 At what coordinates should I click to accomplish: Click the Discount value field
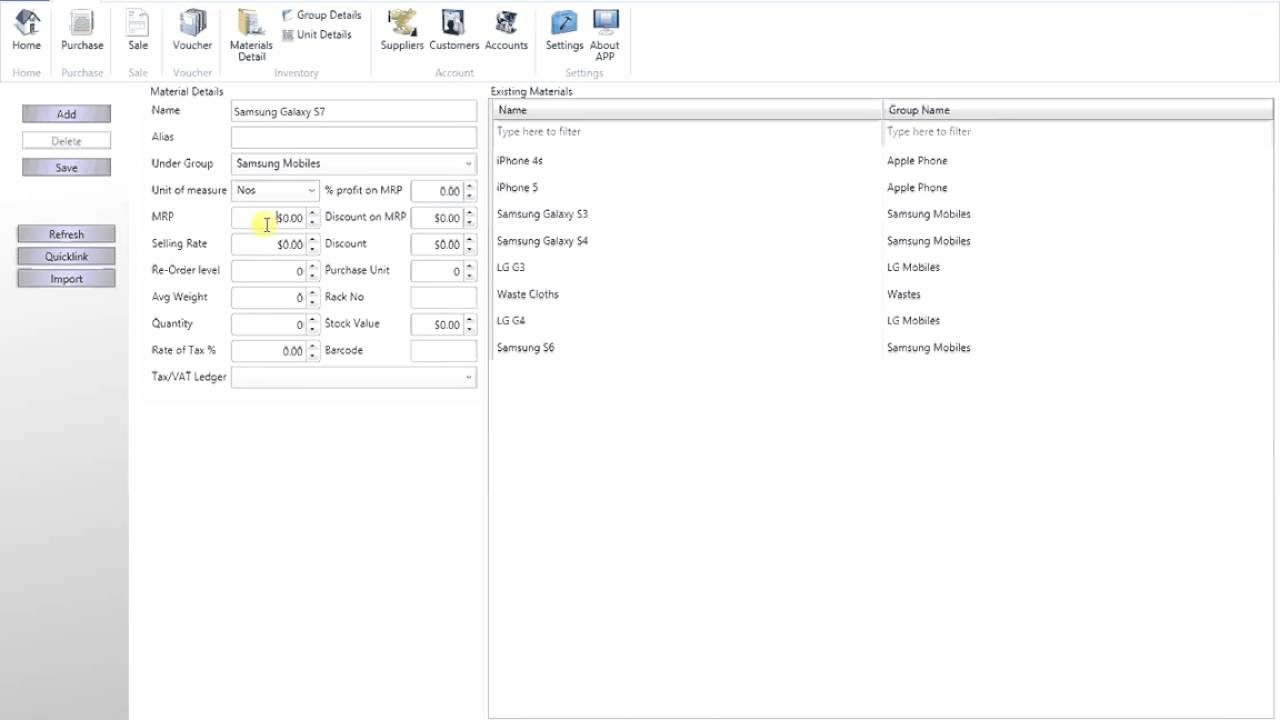pos(437,244)
